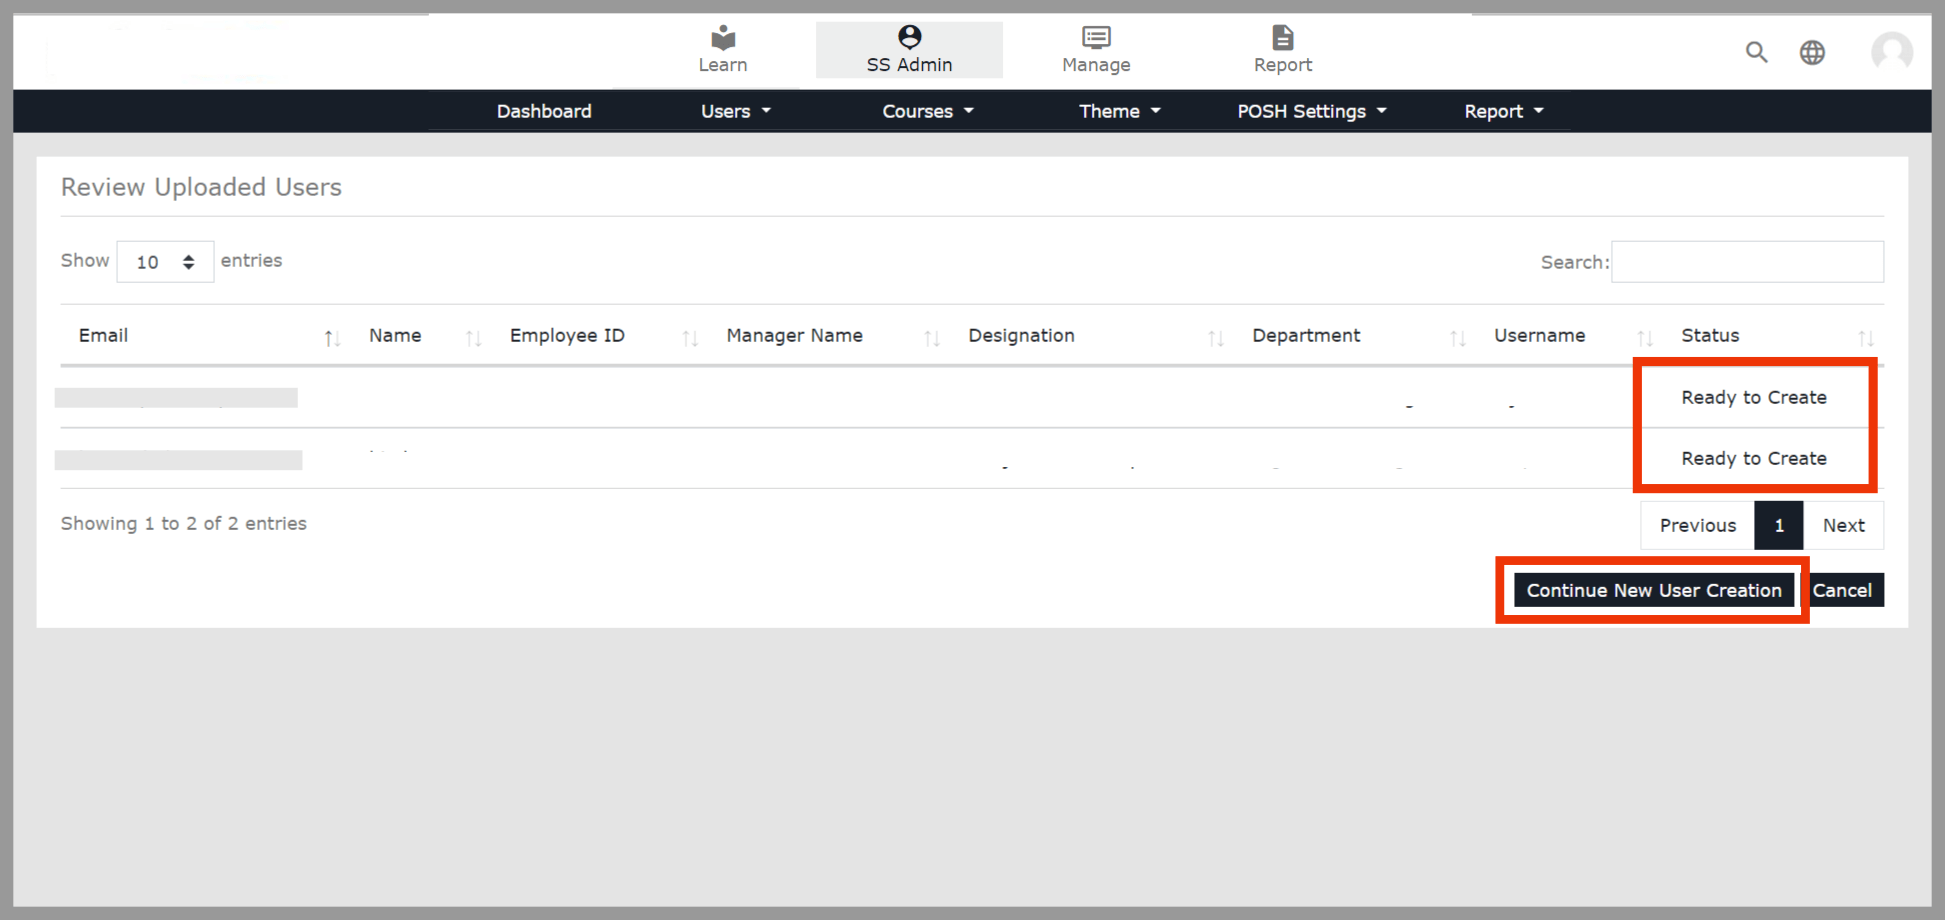
Task: Go to the Dashboard menu item
Action: tap(544, 111)
